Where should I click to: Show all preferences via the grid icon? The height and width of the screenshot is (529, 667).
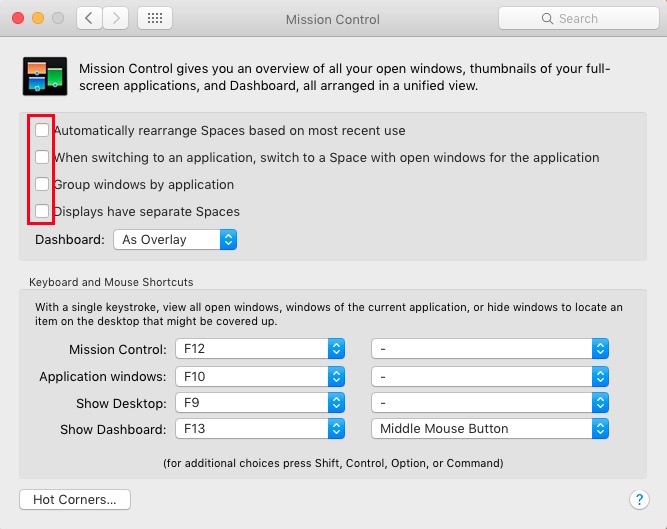click(x=155, y=18)
